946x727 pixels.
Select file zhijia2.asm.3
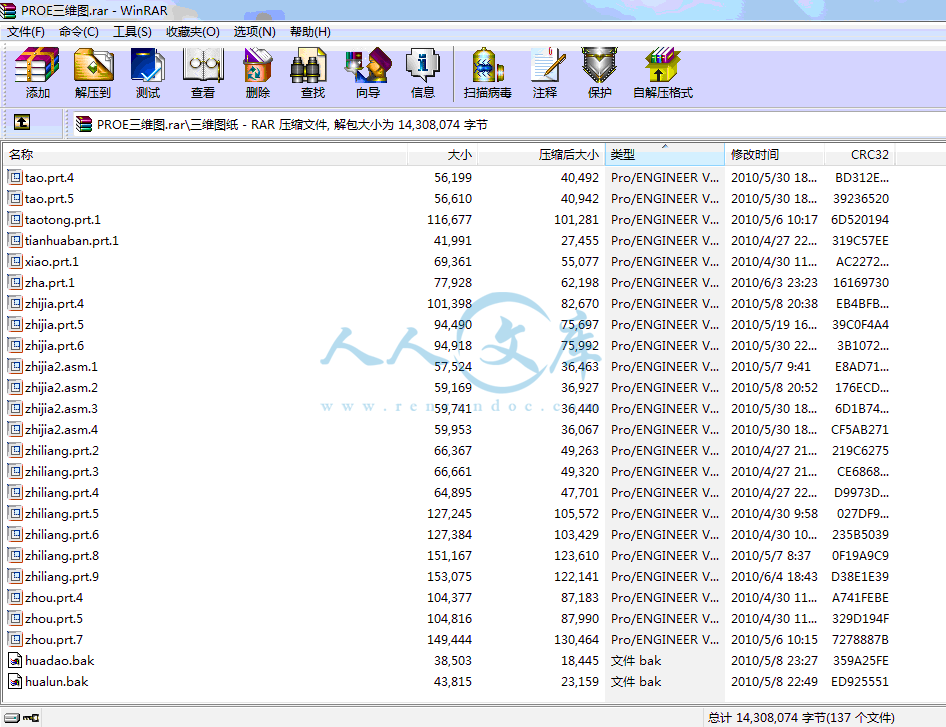pos(62,408)
